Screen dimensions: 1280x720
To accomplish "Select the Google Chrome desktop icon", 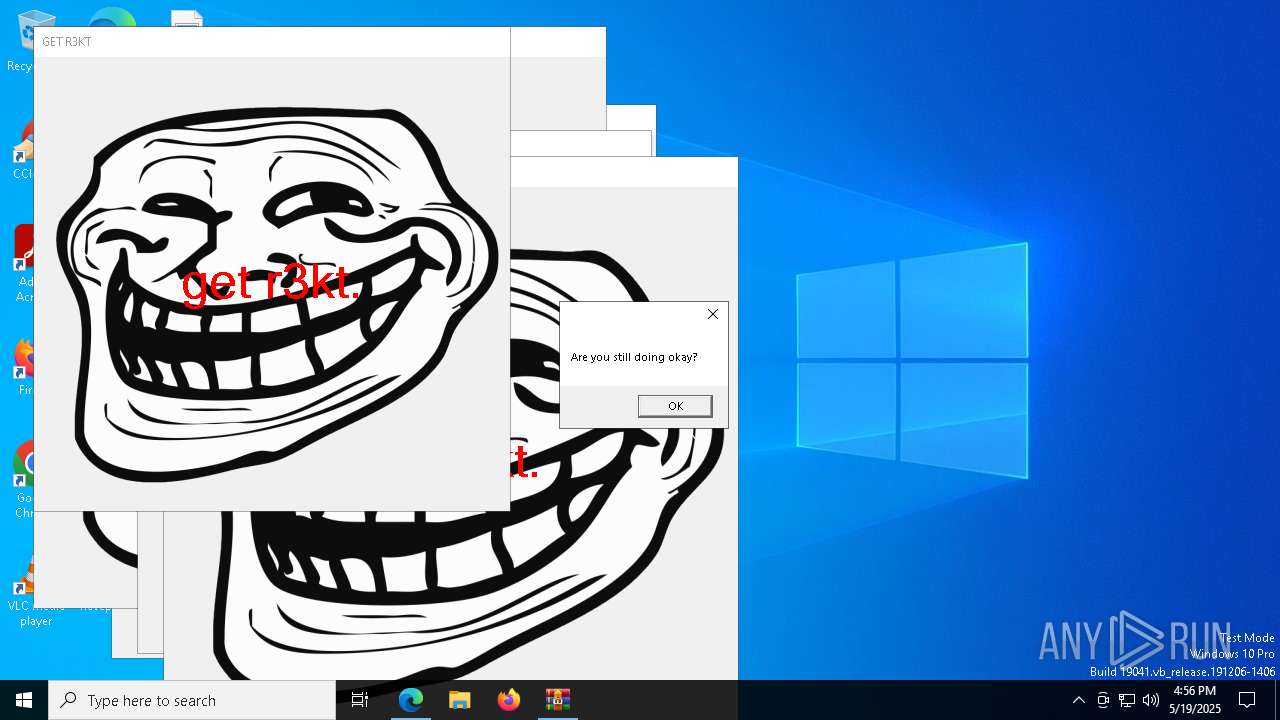I will click(x=24, y=480).
